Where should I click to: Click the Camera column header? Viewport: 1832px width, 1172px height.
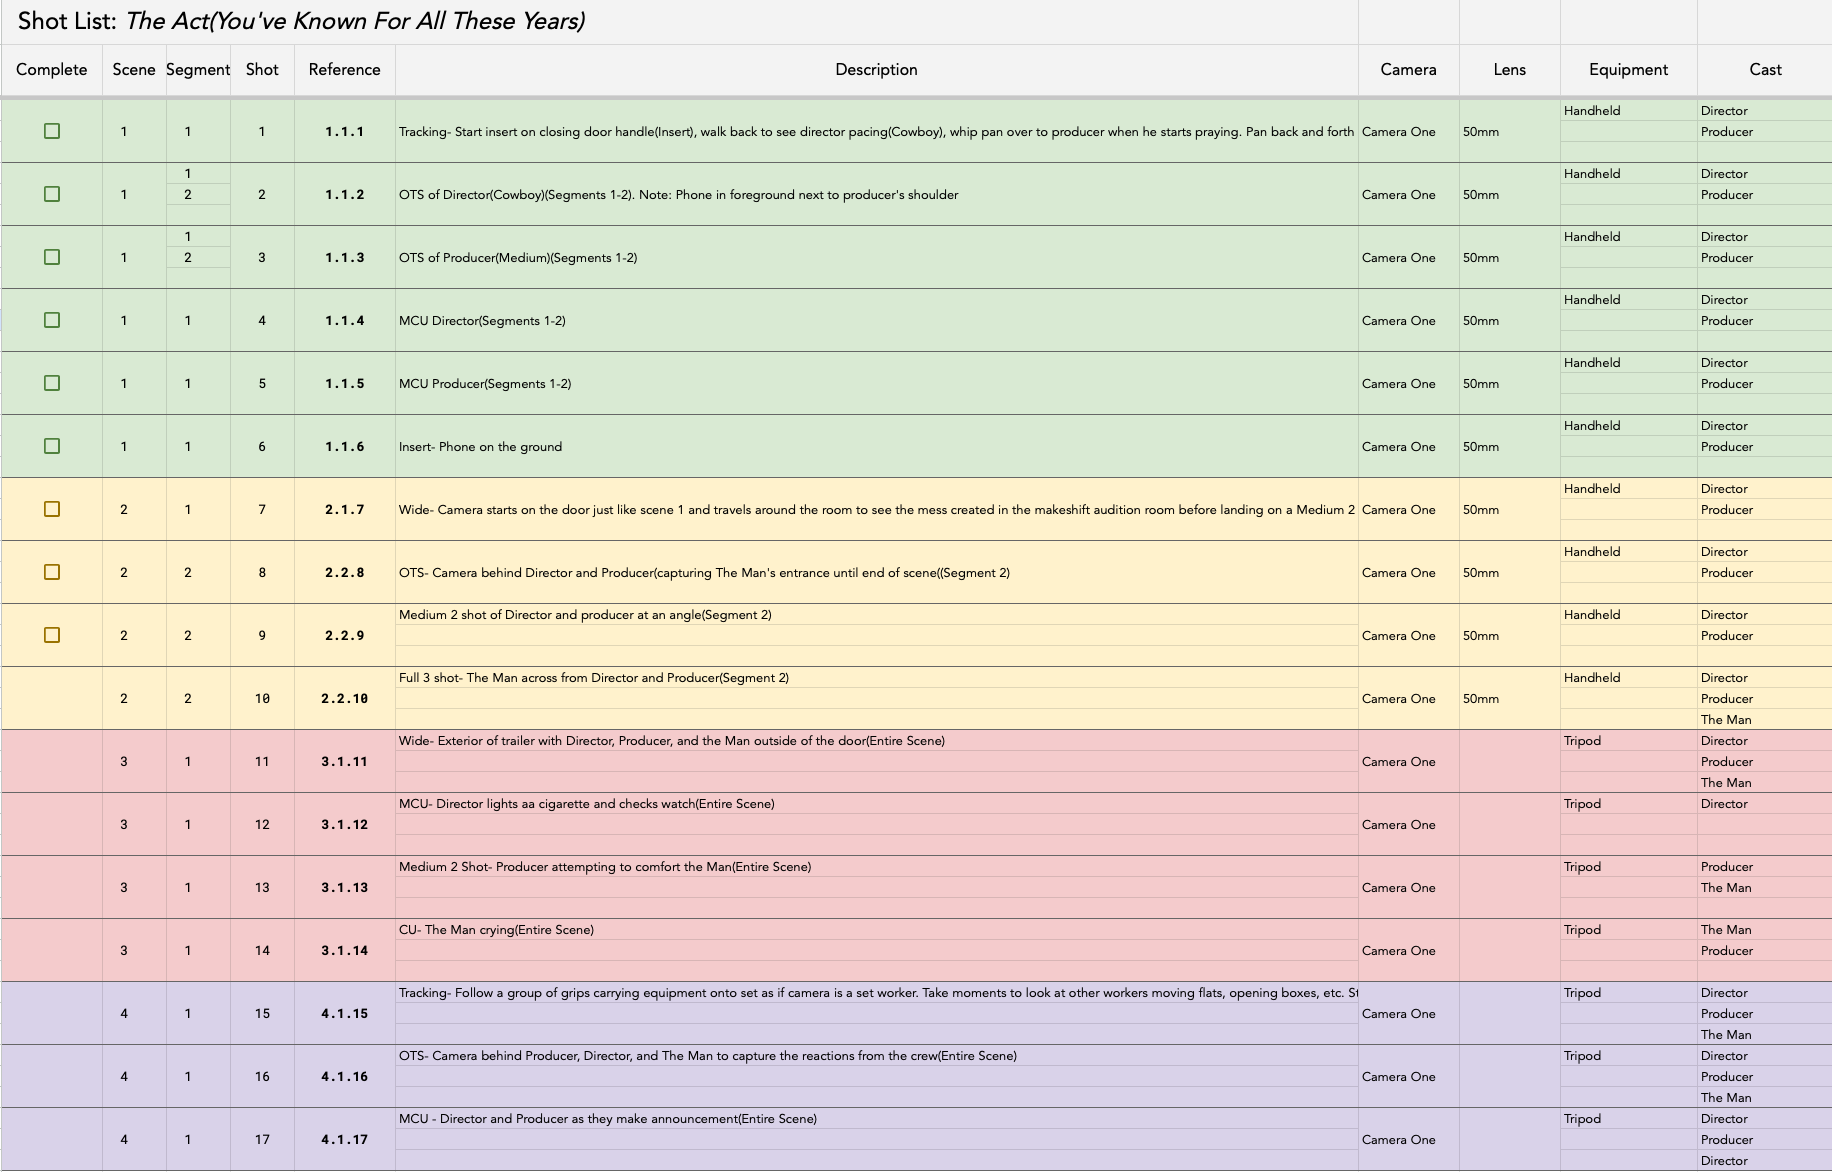click(1408, 69)
